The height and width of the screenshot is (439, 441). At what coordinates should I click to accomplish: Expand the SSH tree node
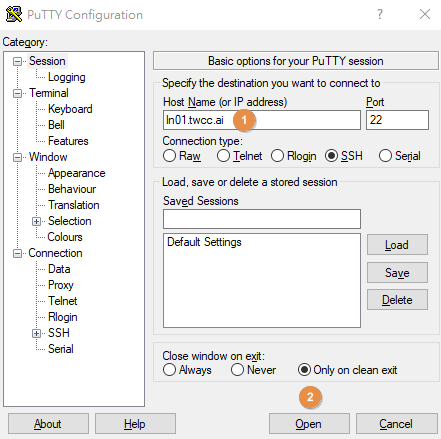click(x=36, y=333)
